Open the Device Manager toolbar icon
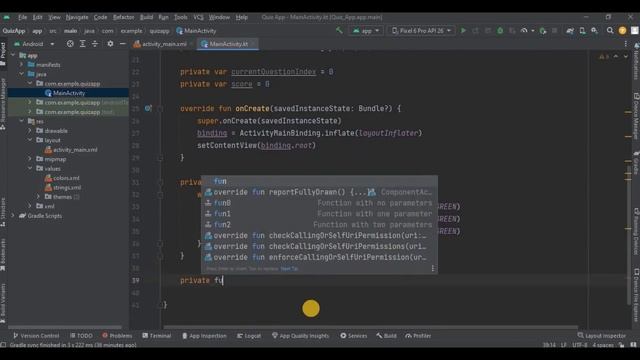The height and width of the screenshot is (360, 640). tap(582, 31)
